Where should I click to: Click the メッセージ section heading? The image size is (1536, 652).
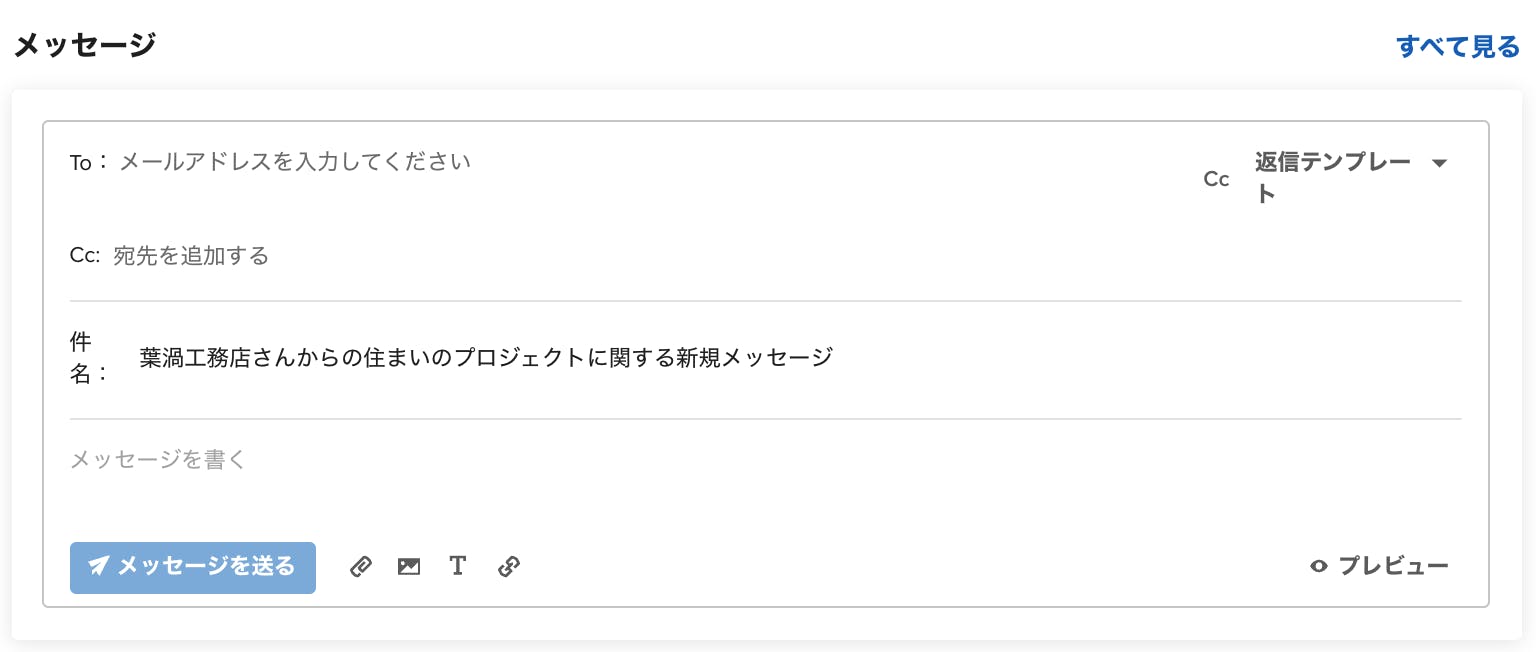85,44
